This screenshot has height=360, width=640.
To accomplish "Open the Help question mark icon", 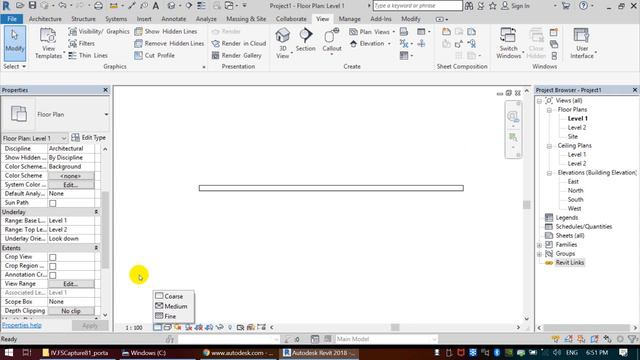I will point(584,6).
